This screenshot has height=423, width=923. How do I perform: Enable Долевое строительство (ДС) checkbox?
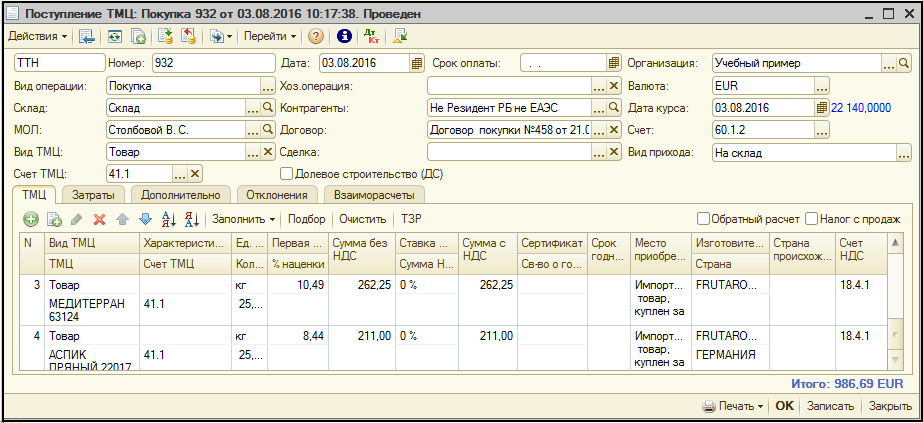click(x=287, y=173)
